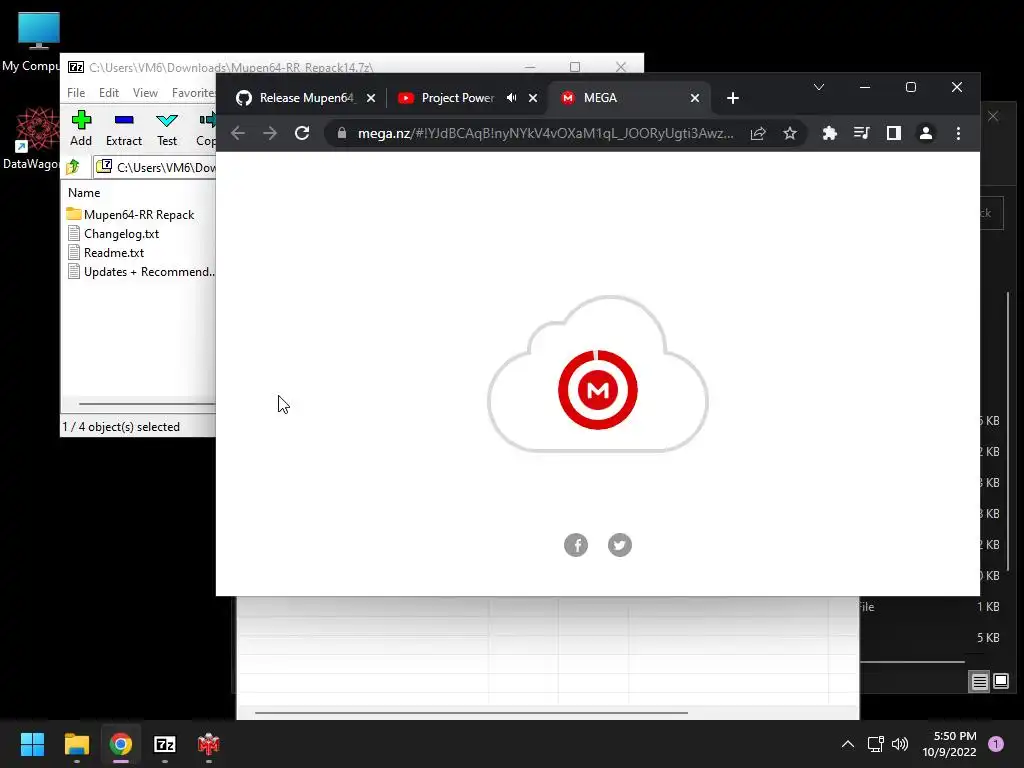The width and height of the screenshot is (1024, 768).
Task: Click the Mupen64 taskbar icon
Action: 209,744
